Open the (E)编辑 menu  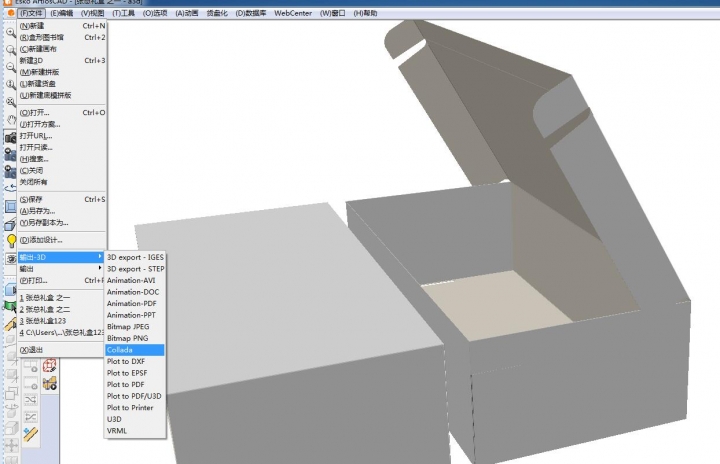click(62, 13)
